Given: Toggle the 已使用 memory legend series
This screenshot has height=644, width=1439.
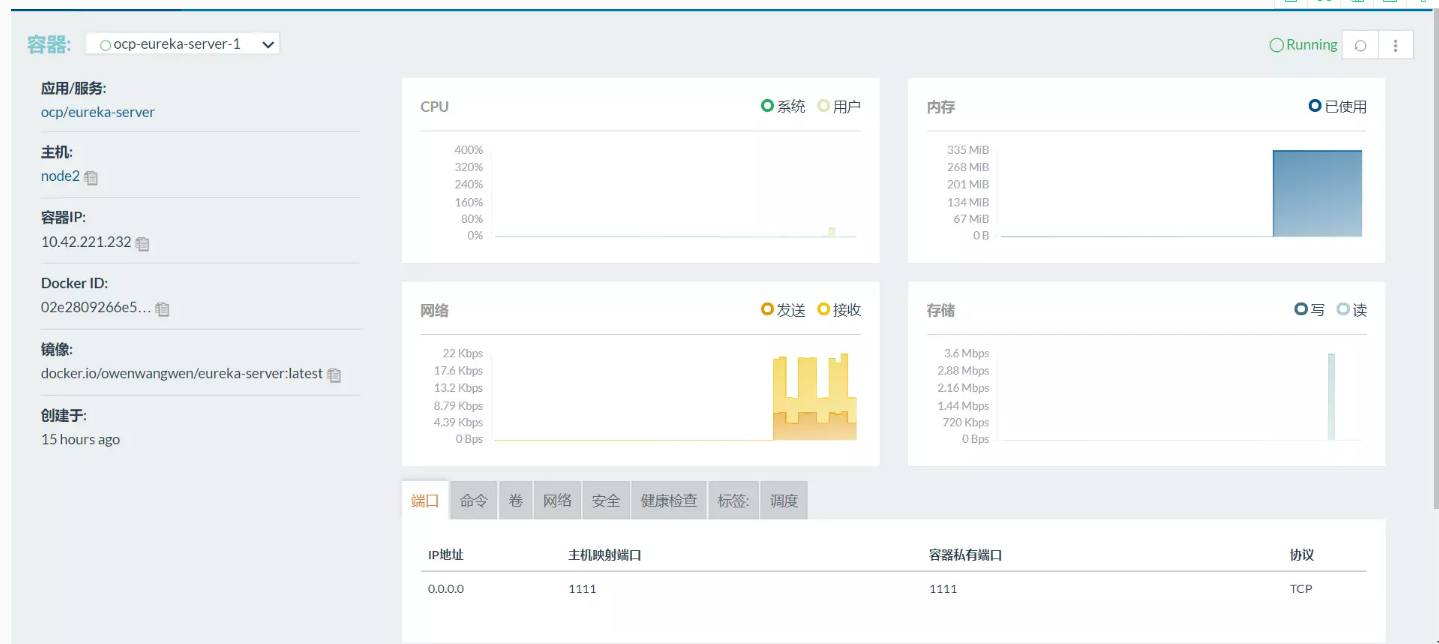Looking at the screenshot, I should point(1338,106).
